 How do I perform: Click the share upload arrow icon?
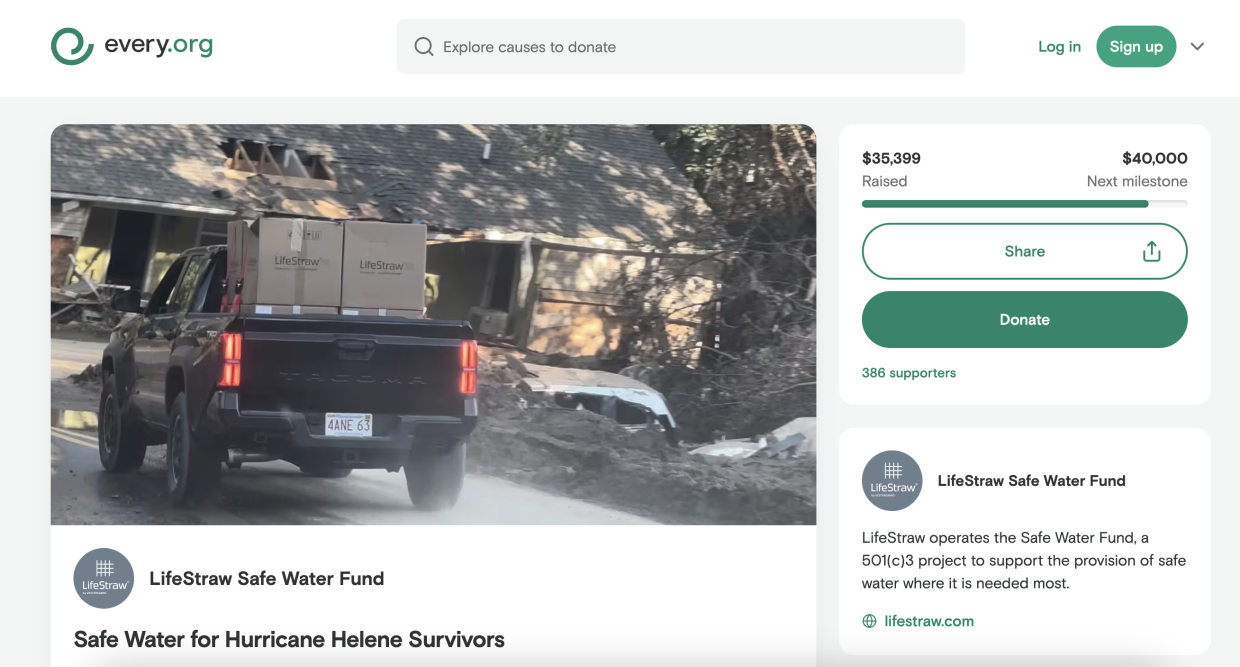pos(1151,252)
